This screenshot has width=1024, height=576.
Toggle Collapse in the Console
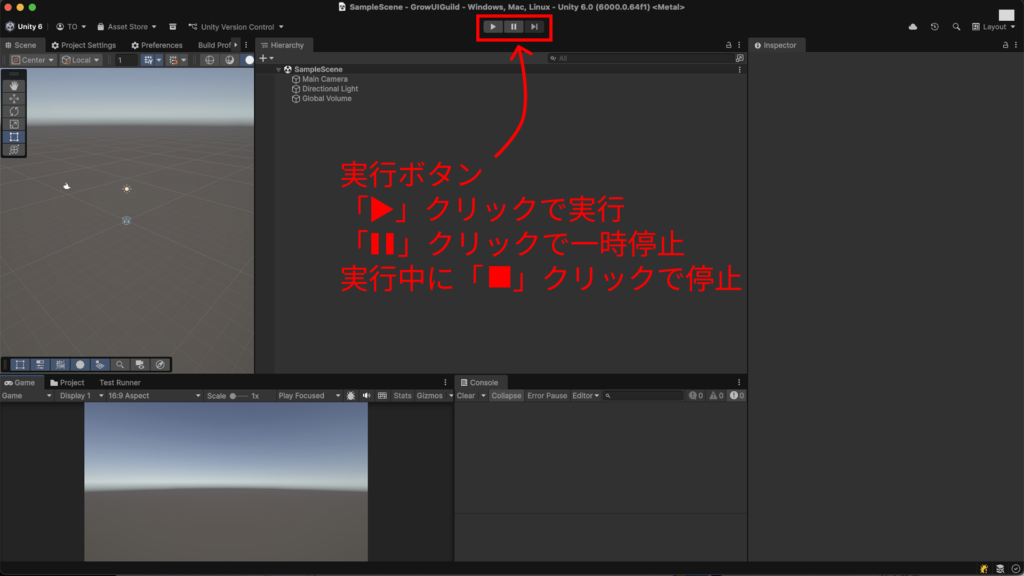point(506,396)
